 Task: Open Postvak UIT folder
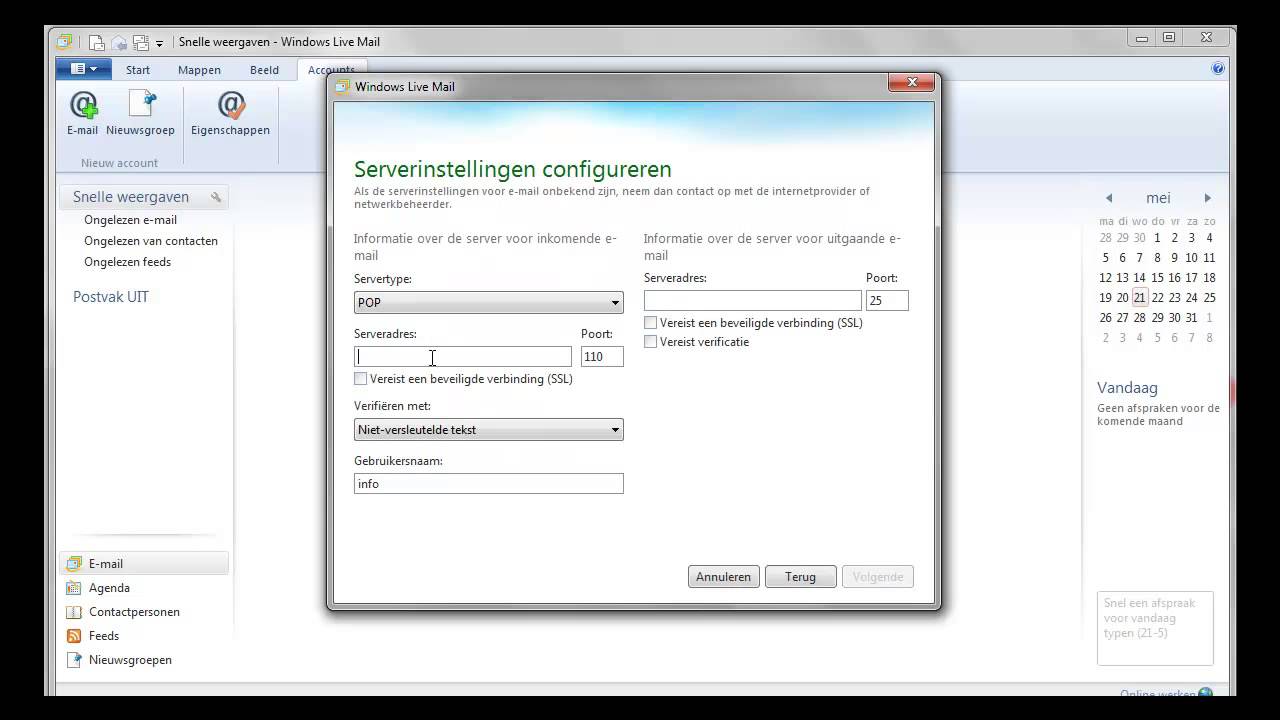point(111,297)
